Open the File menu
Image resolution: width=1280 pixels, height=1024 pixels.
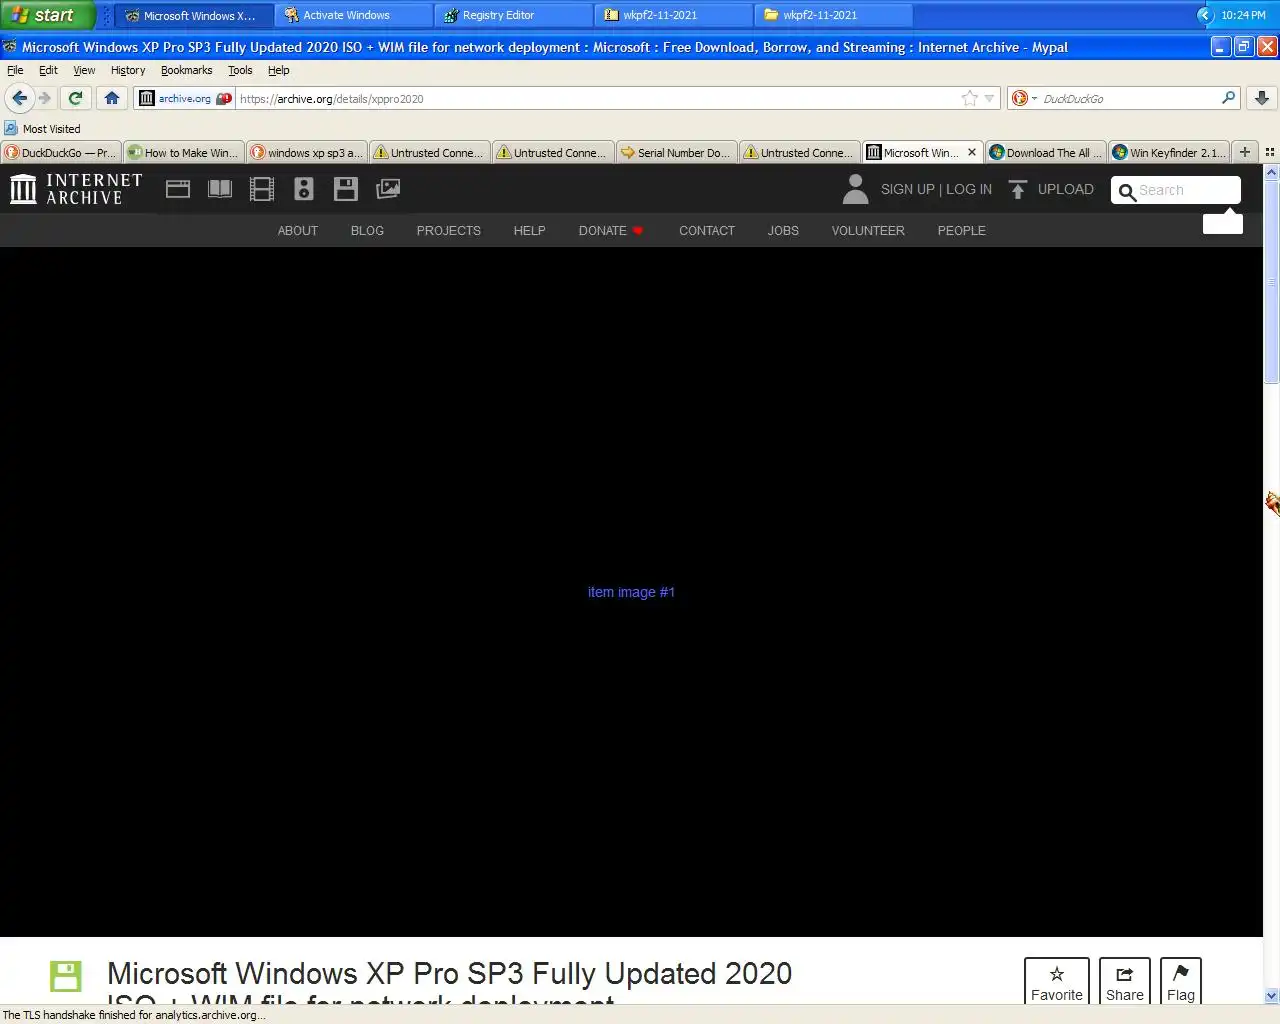(15, 70)
